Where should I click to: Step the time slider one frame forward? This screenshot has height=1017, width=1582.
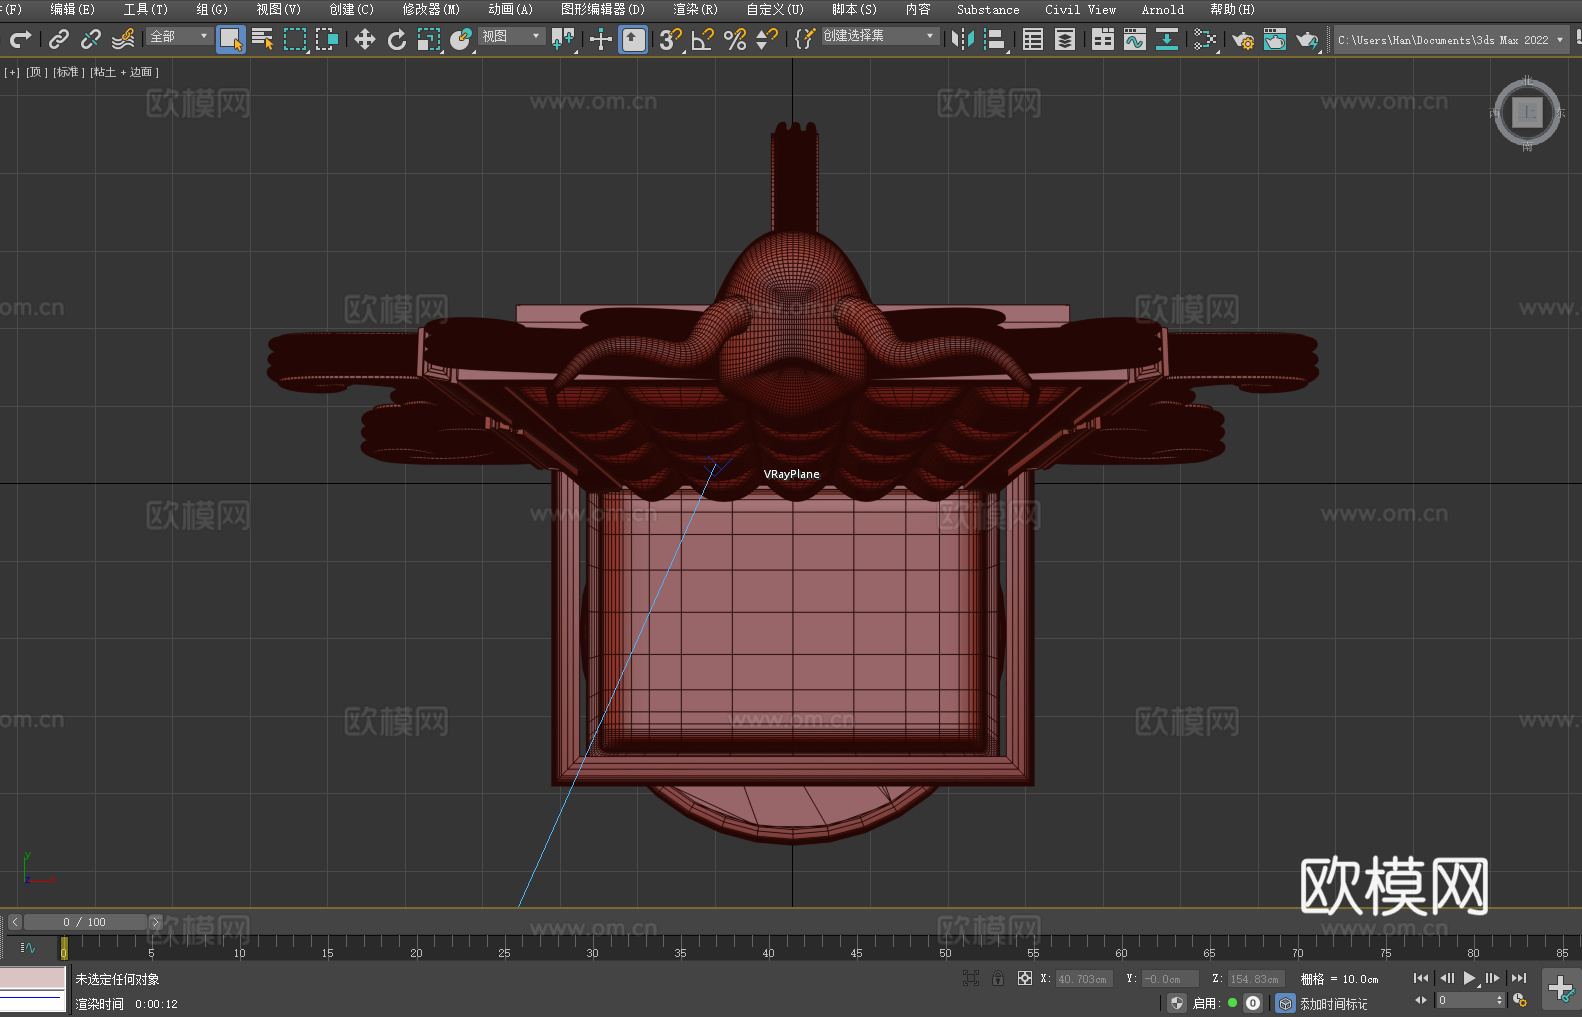click(155, 922)
